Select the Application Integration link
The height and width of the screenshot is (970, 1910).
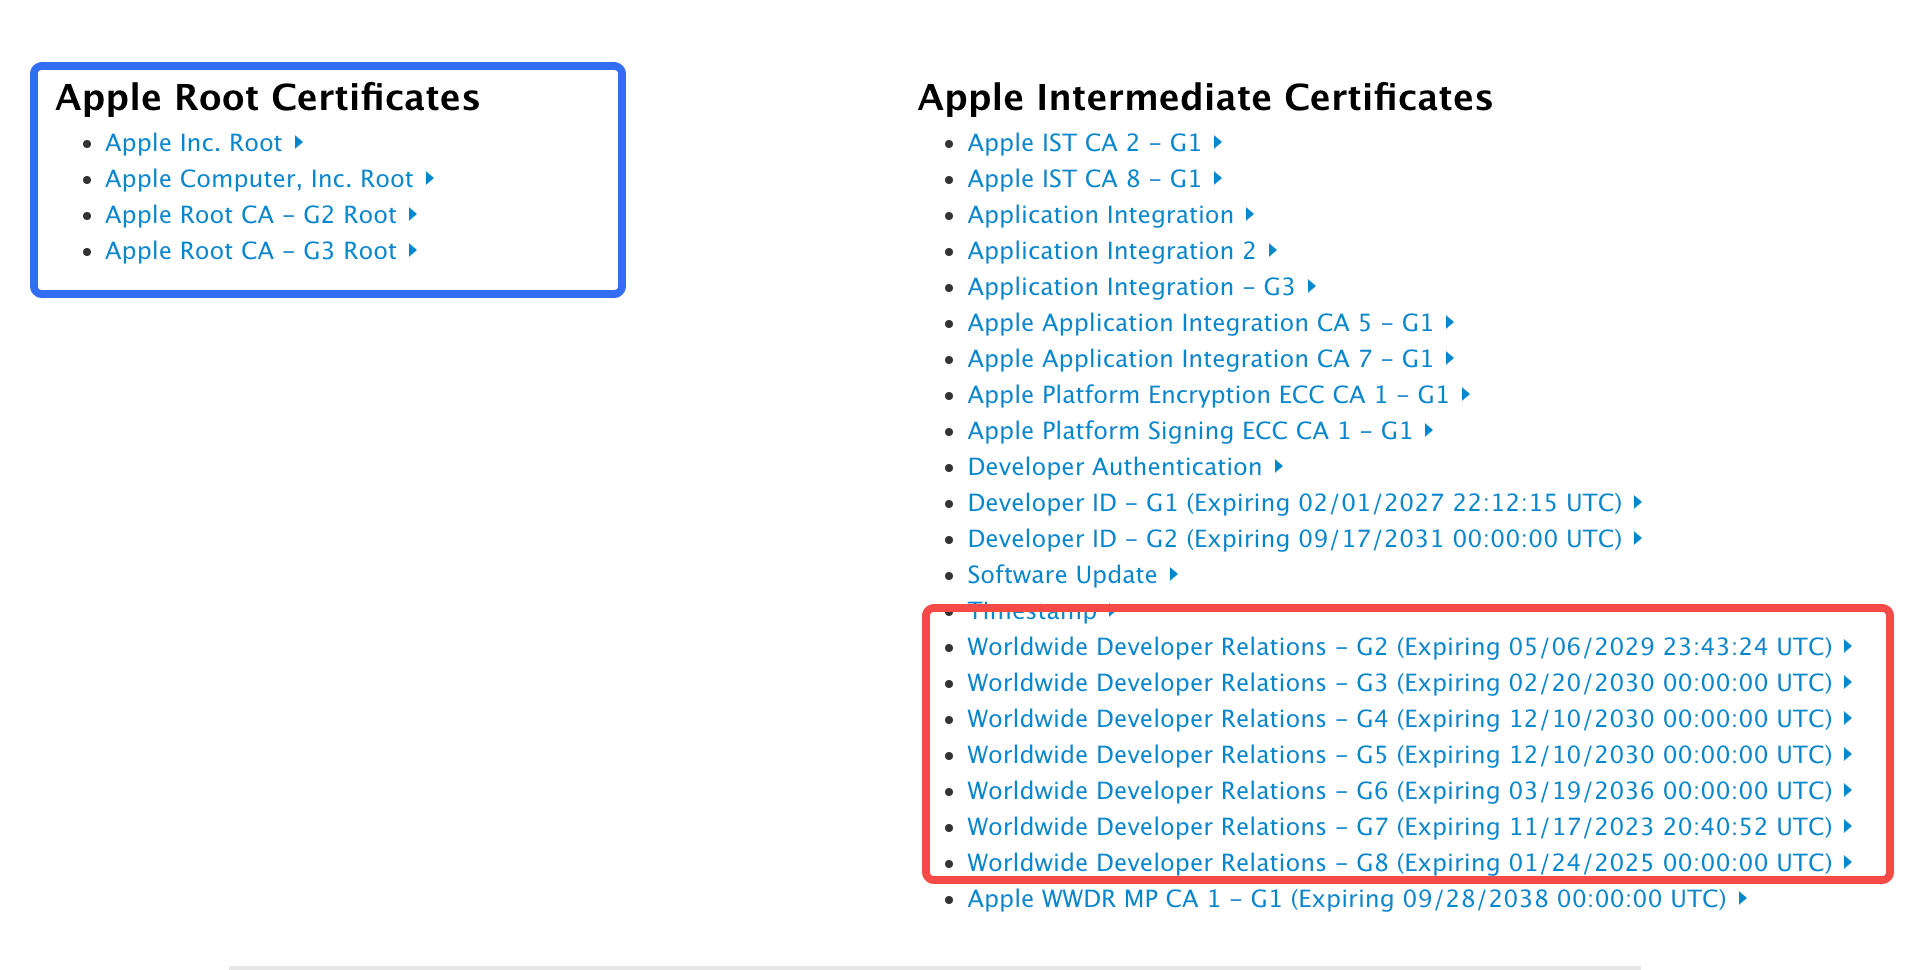pyautogui.click(x=1100, y=215)
